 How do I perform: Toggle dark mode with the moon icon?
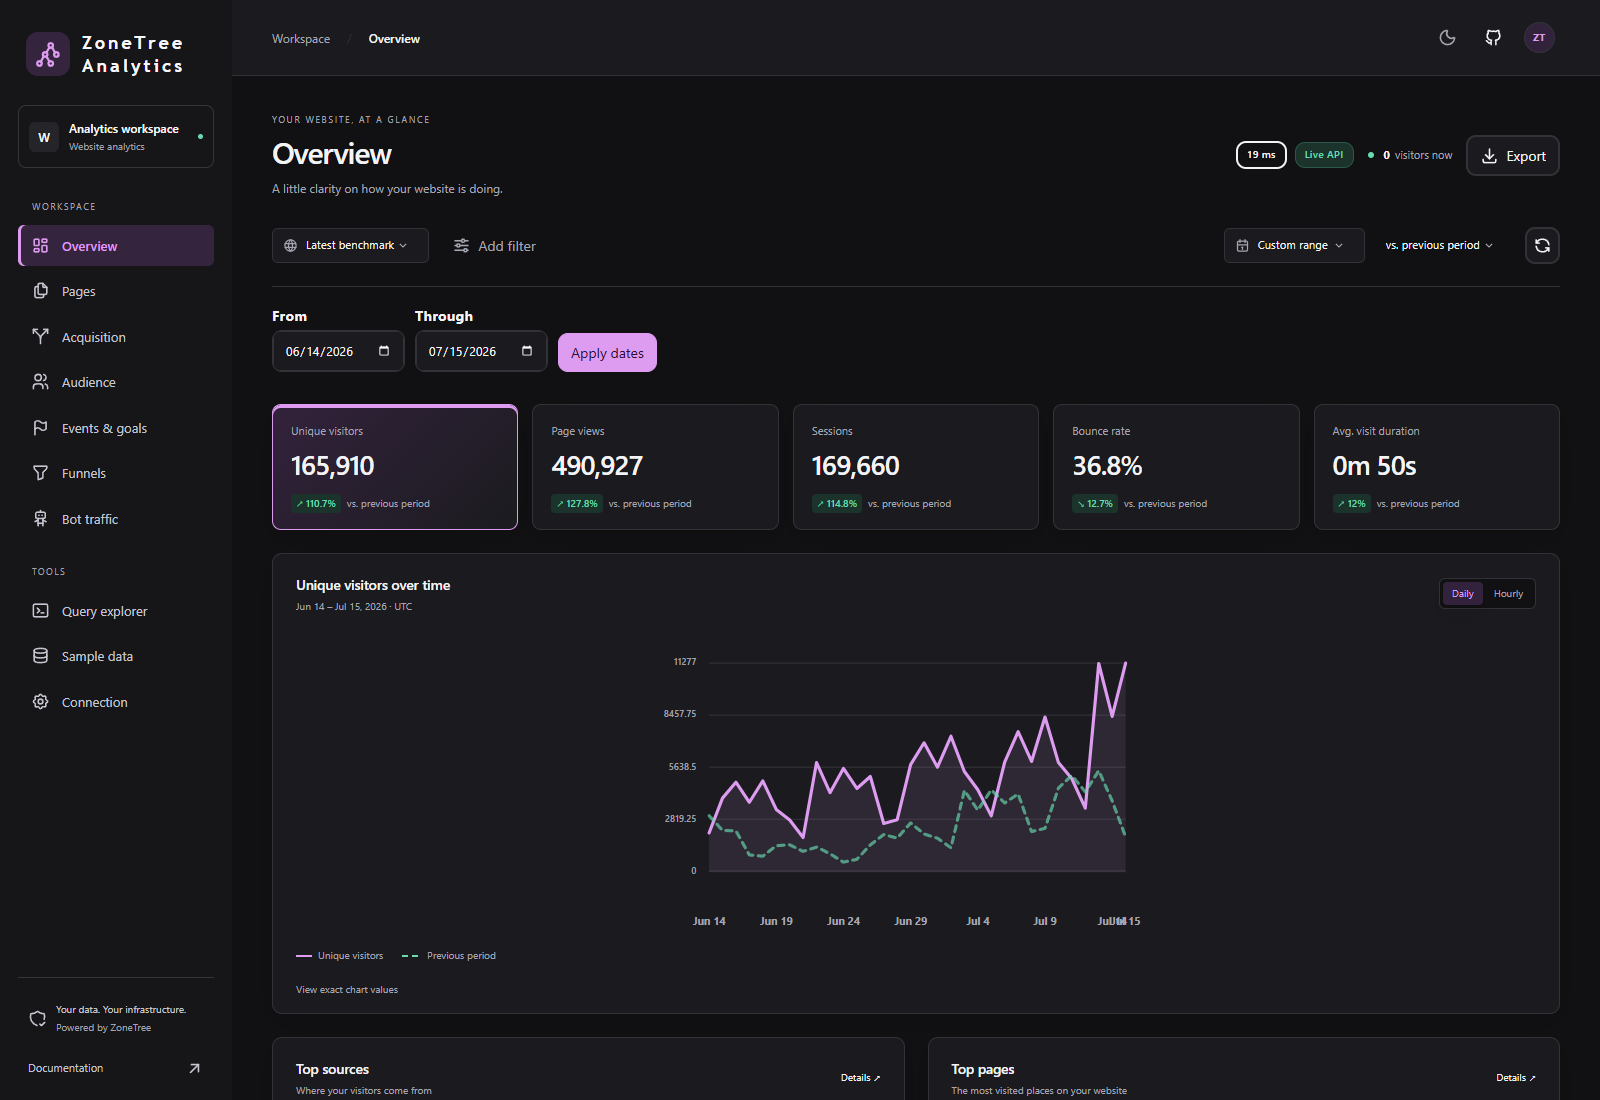1447,38
